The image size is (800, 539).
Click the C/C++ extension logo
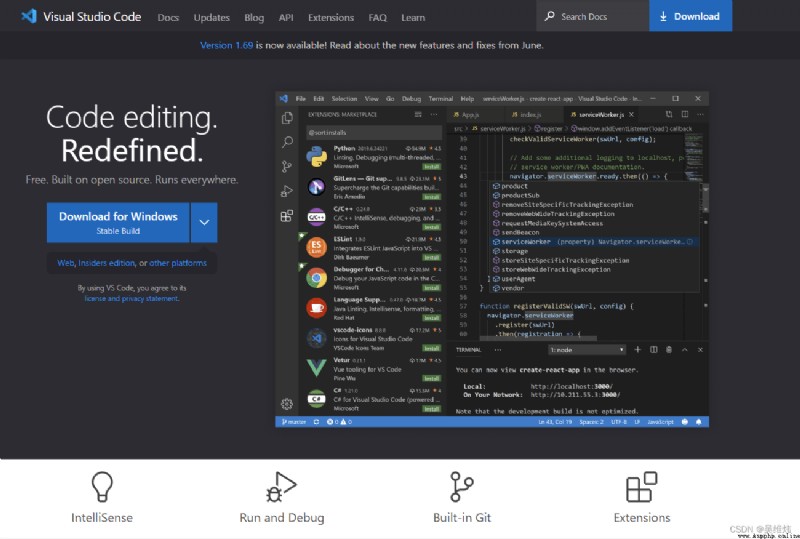pyautogui.click(x=316, y=217)
